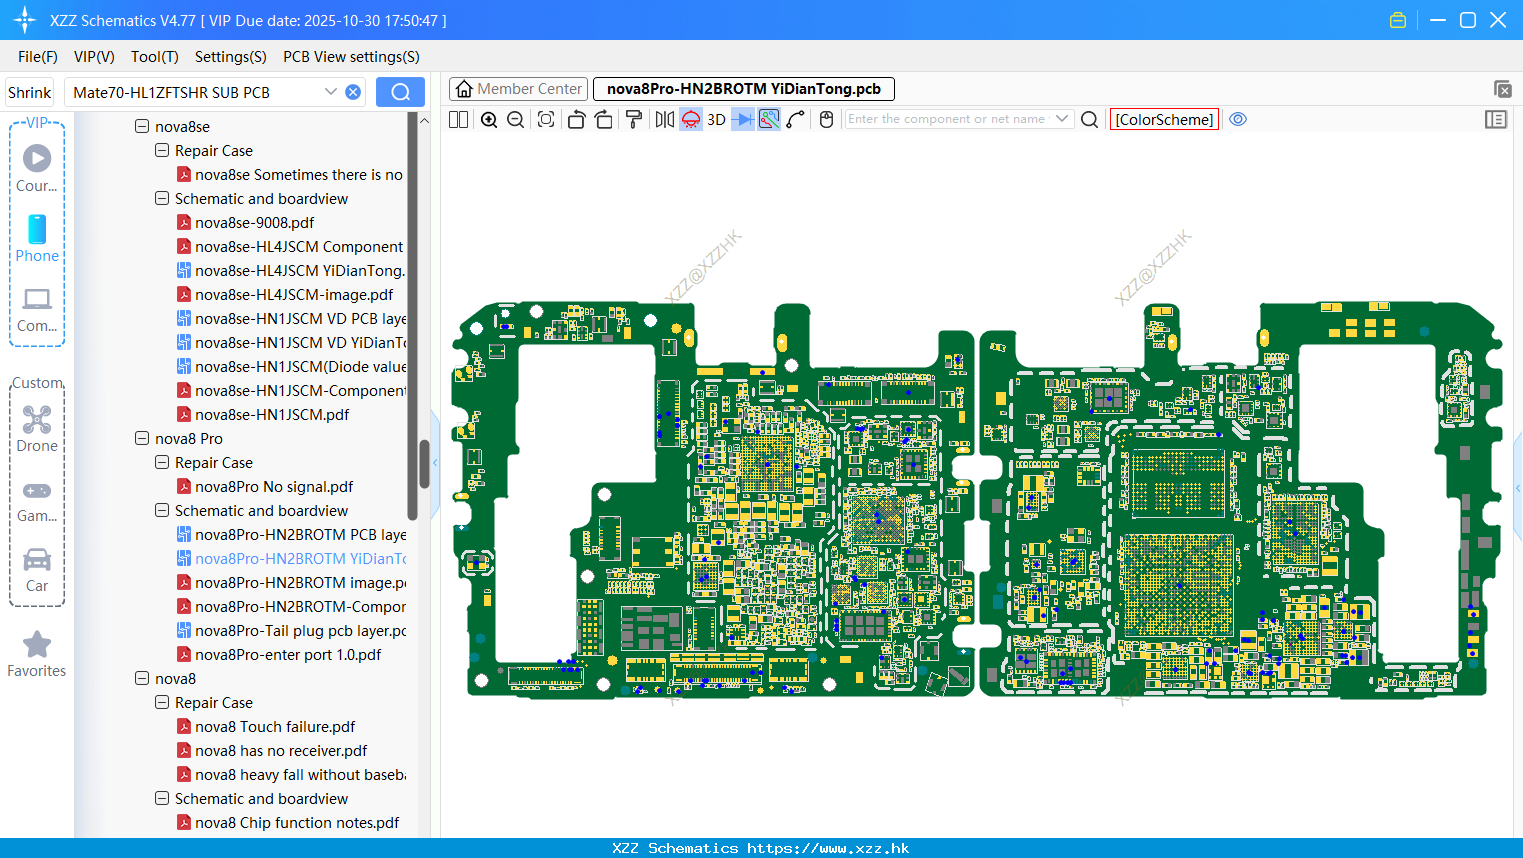1523x858 pixels.
Task: Toggle the diode value display
Action: 743,119
